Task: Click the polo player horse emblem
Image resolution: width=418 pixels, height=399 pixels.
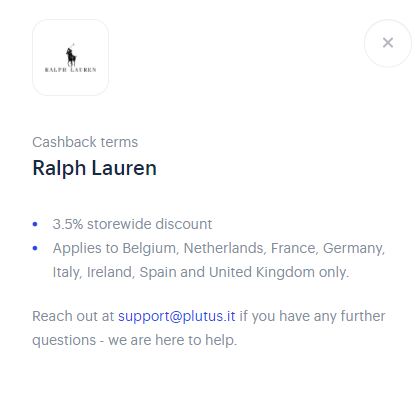Action: [x=71, y=54]
